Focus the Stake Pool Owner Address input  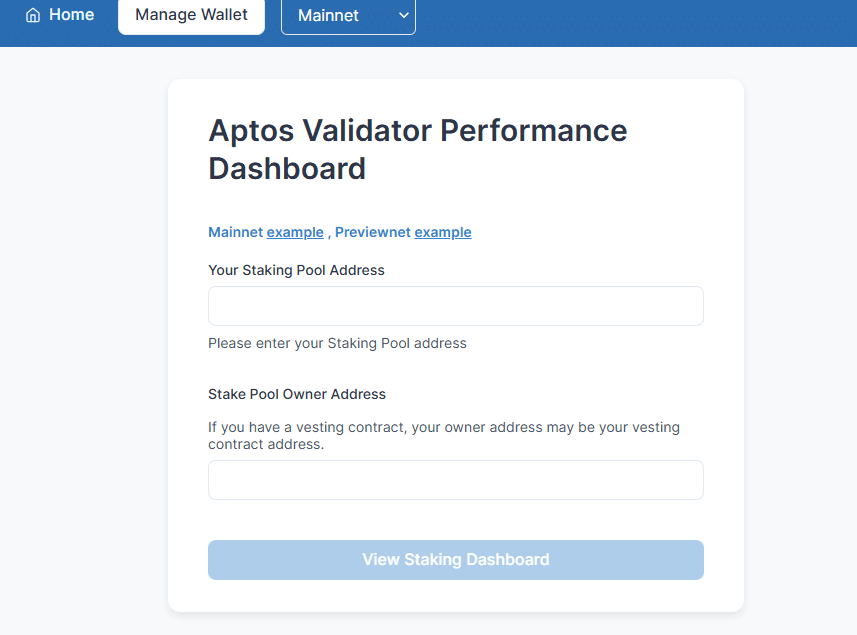[456, 480]
